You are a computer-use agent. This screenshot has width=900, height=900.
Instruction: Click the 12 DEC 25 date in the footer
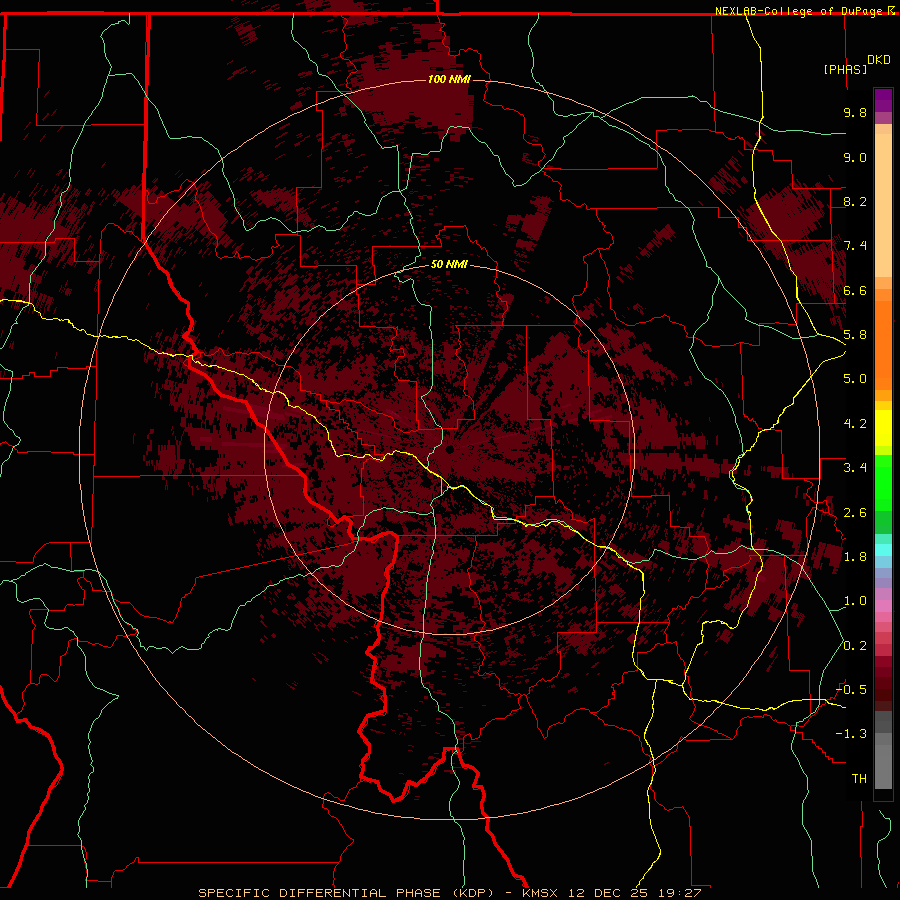click(x=610, y=893)
